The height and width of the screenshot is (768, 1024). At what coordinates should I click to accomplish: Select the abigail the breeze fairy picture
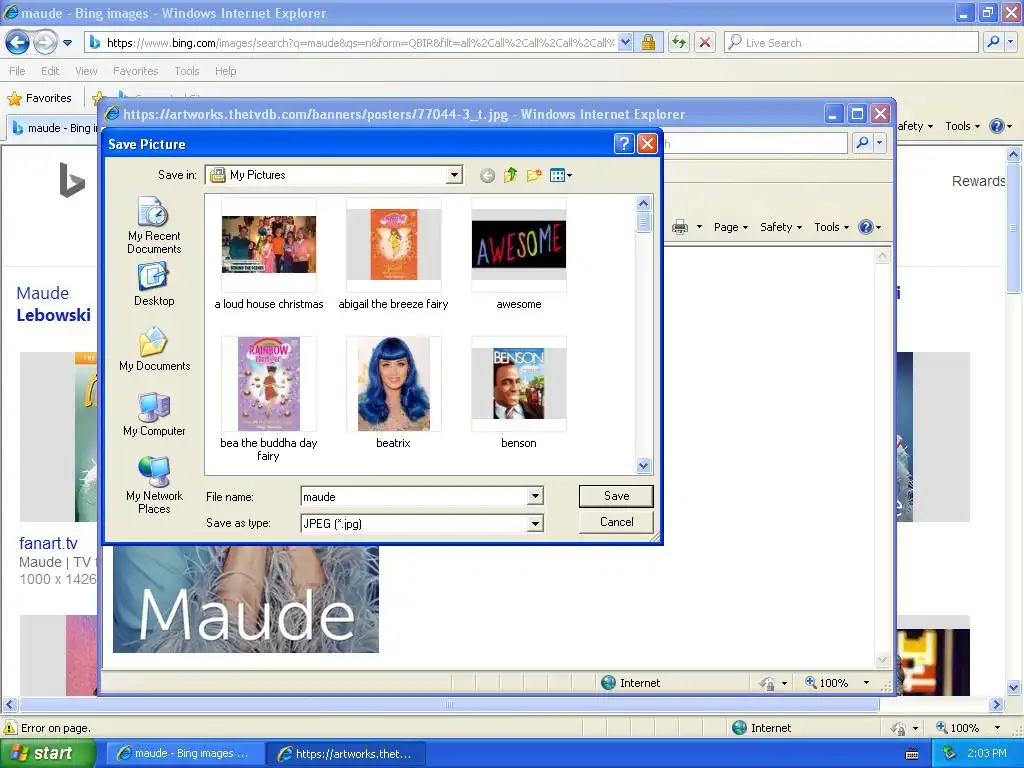(393, 255)
